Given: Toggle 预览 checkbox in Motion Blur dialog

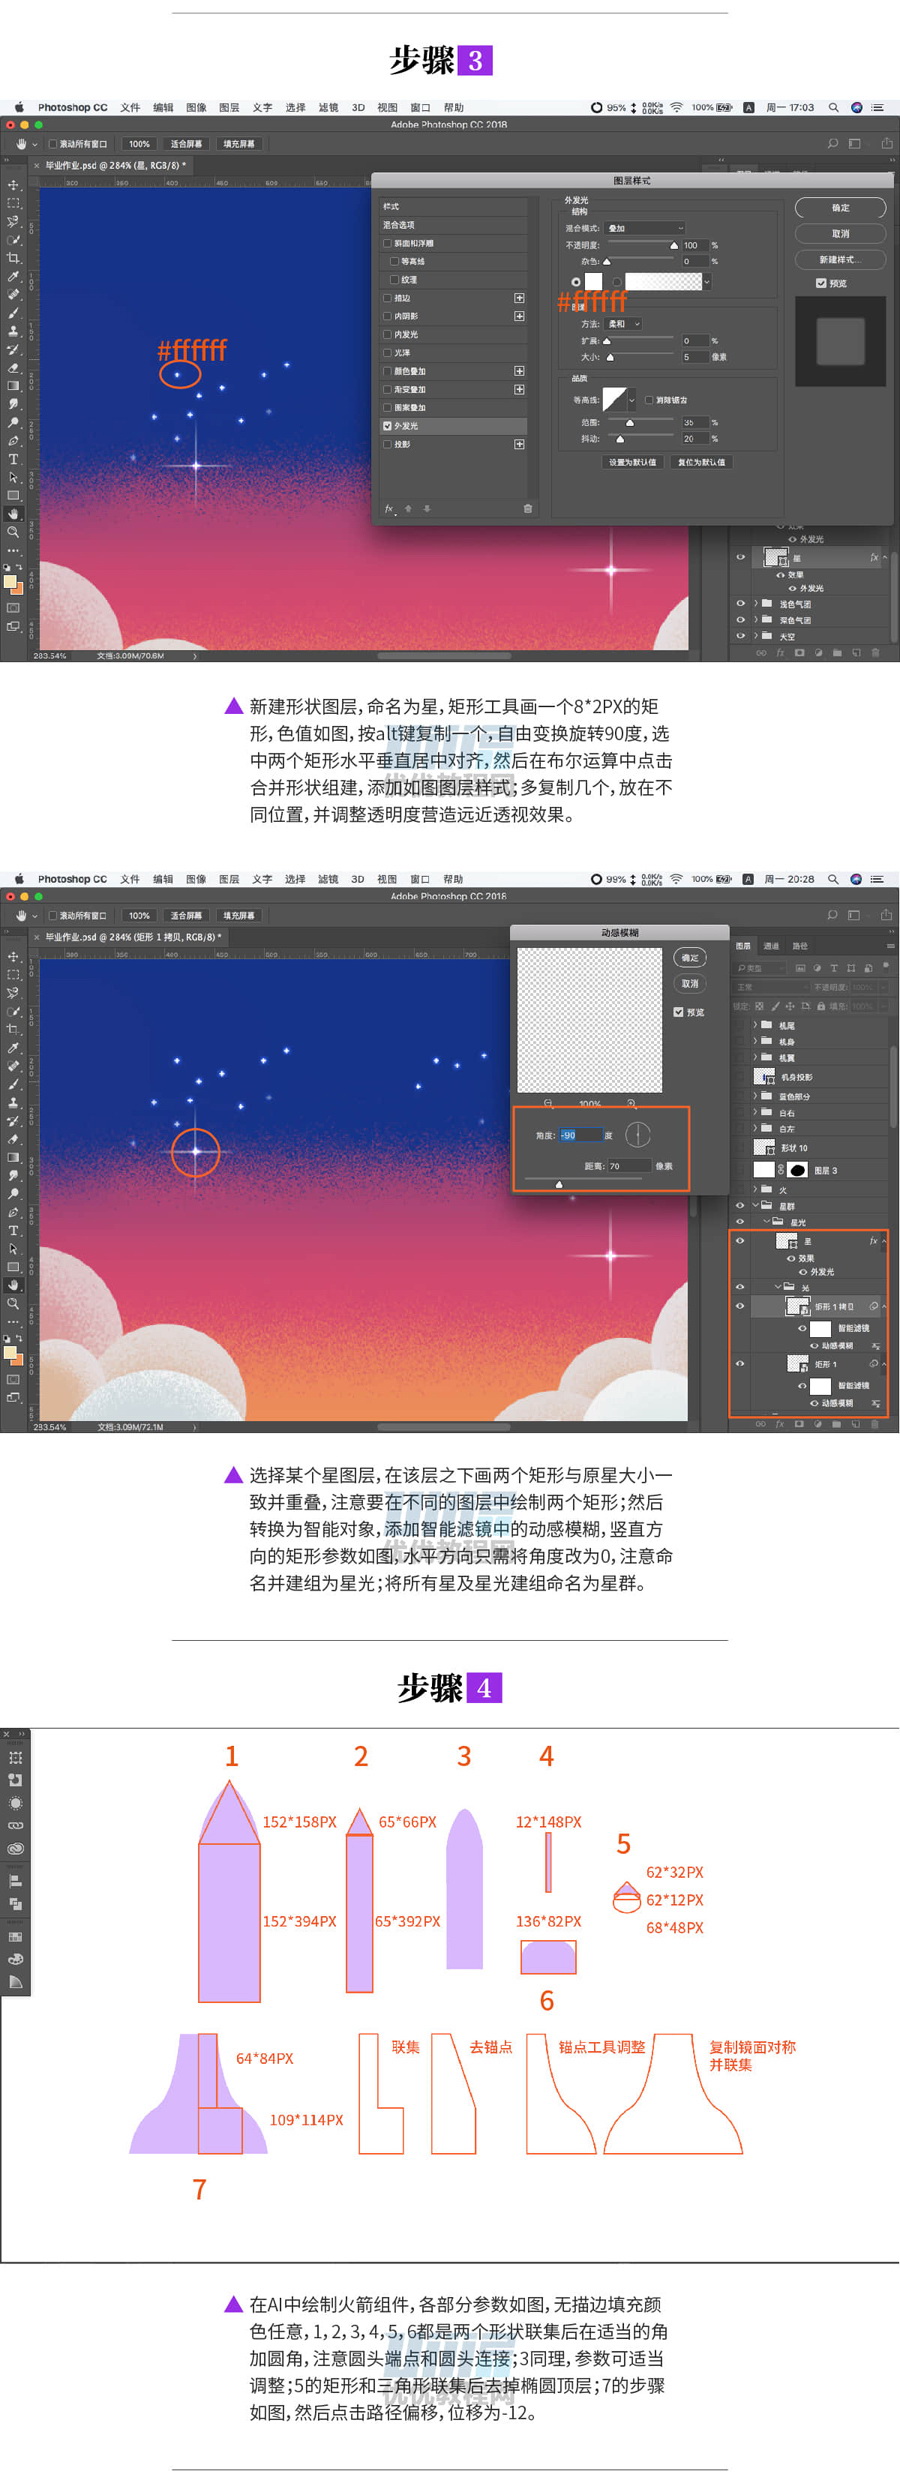Looking at the screenshot, I should click(678, 1012).
